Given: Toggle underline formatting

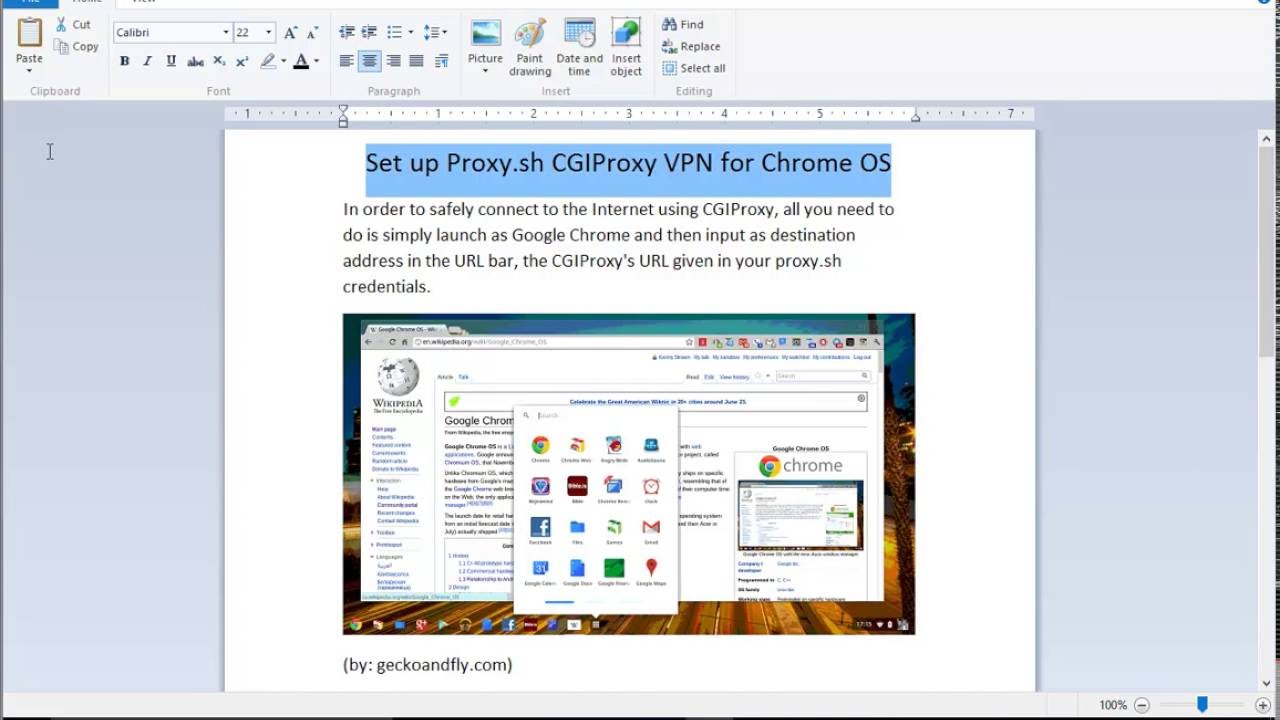Looking at the screenshot, I should coord(171,61).
